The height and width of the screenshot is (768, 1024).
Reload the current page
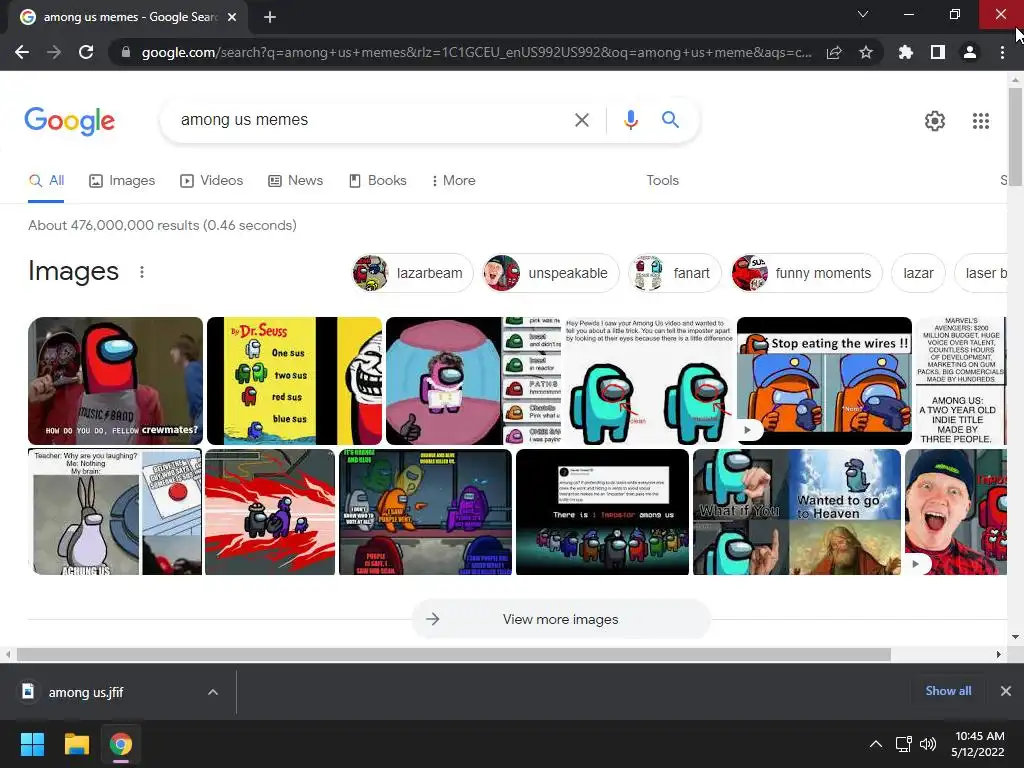pyautogui.click(x=86, y=52)
